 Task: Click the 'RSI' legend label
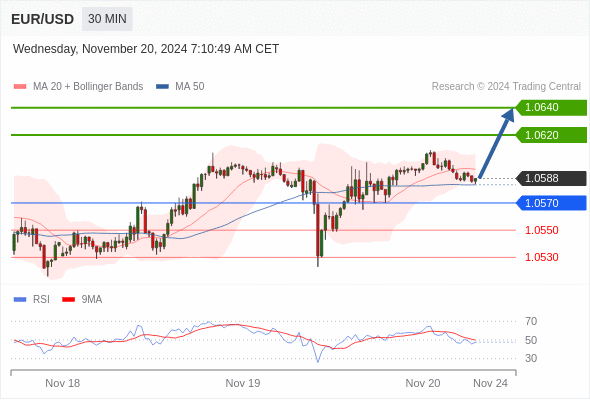[x=41, y=300]
